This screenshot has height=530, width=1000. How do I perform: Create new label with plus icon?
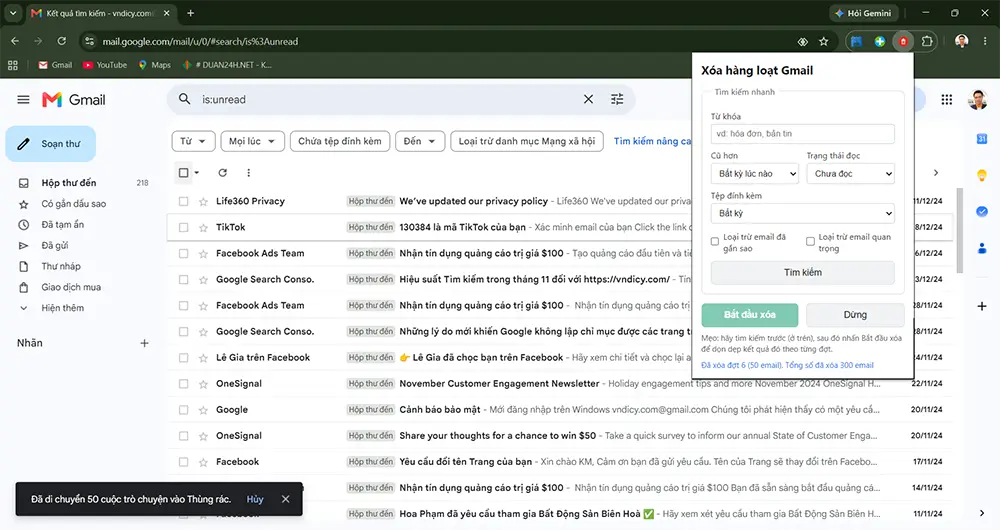[x=144, y=343]
